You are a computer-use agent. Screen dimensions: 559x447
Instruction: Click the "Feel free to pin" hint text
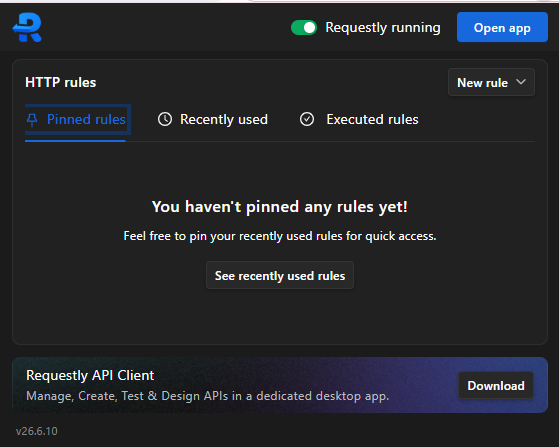coord(280,236)
